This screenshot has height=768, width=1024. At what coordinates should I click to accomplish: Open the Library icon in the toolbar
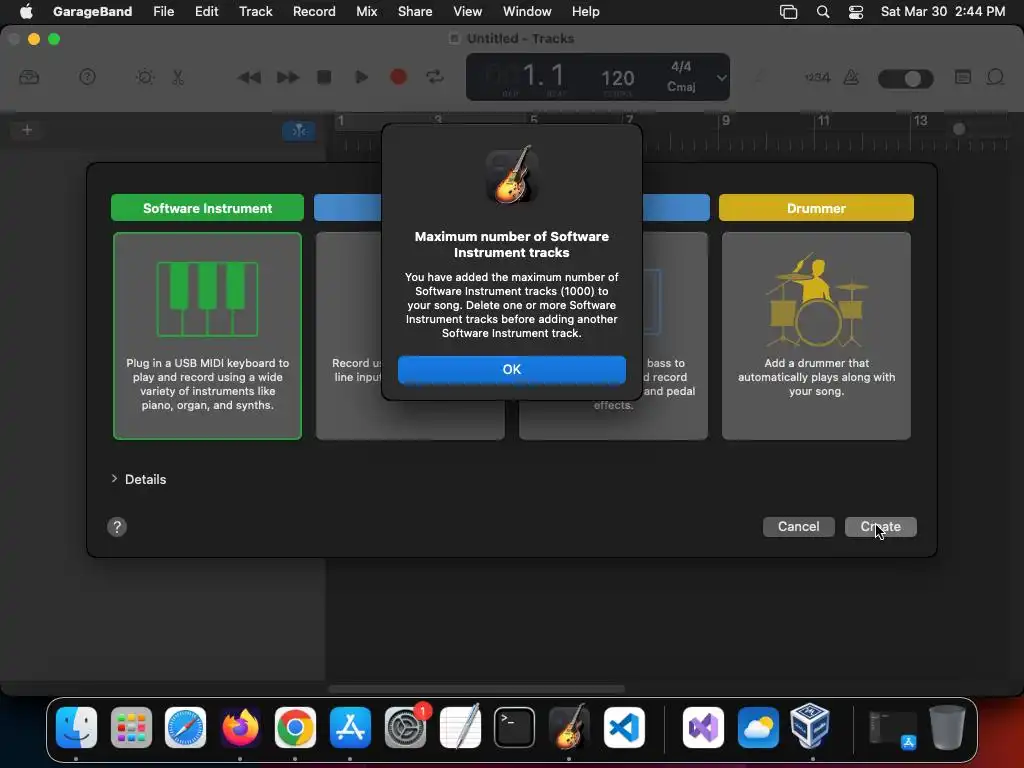pyautogui.click(x=29, y=77)
